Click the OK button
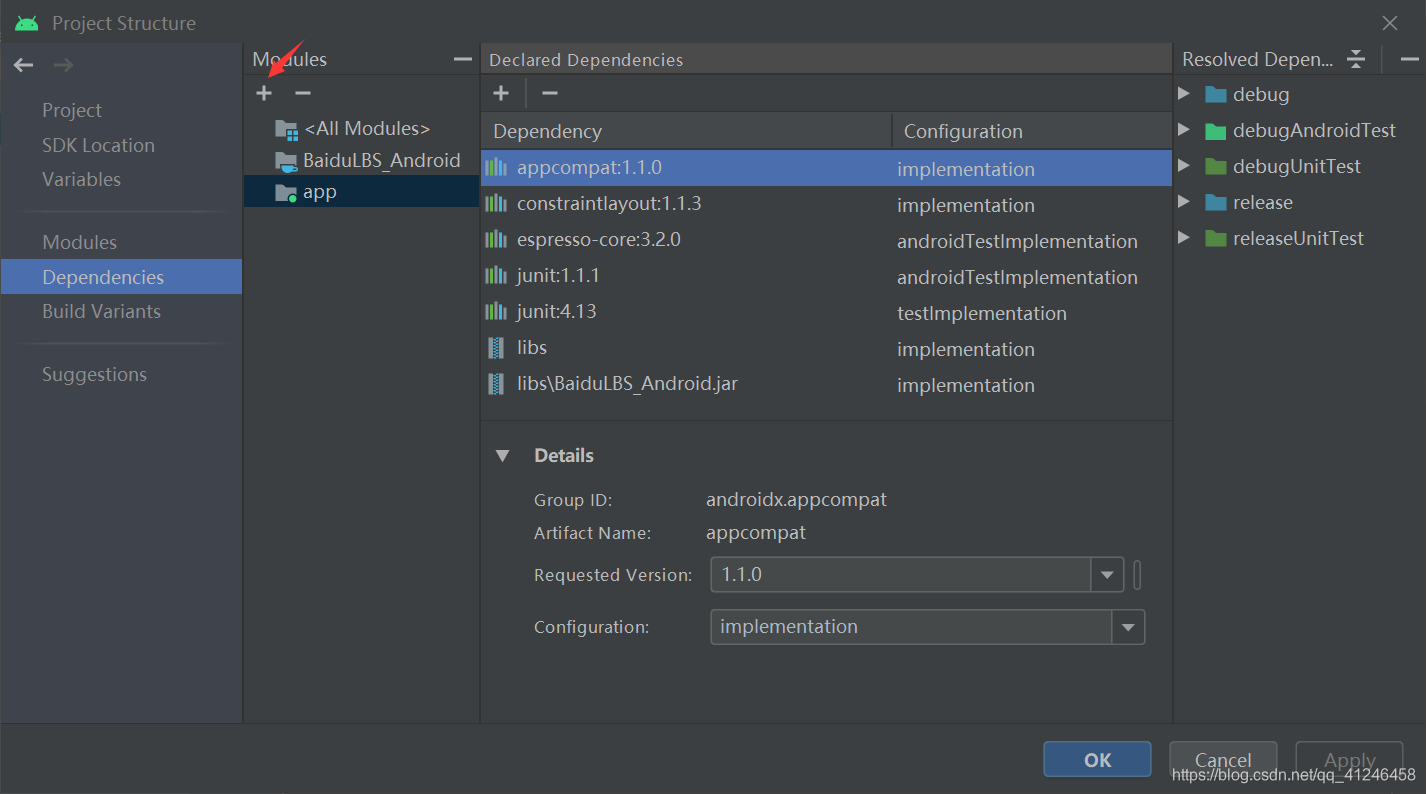Viewport: 1426px width, 794px height. tap(1097, 759)
